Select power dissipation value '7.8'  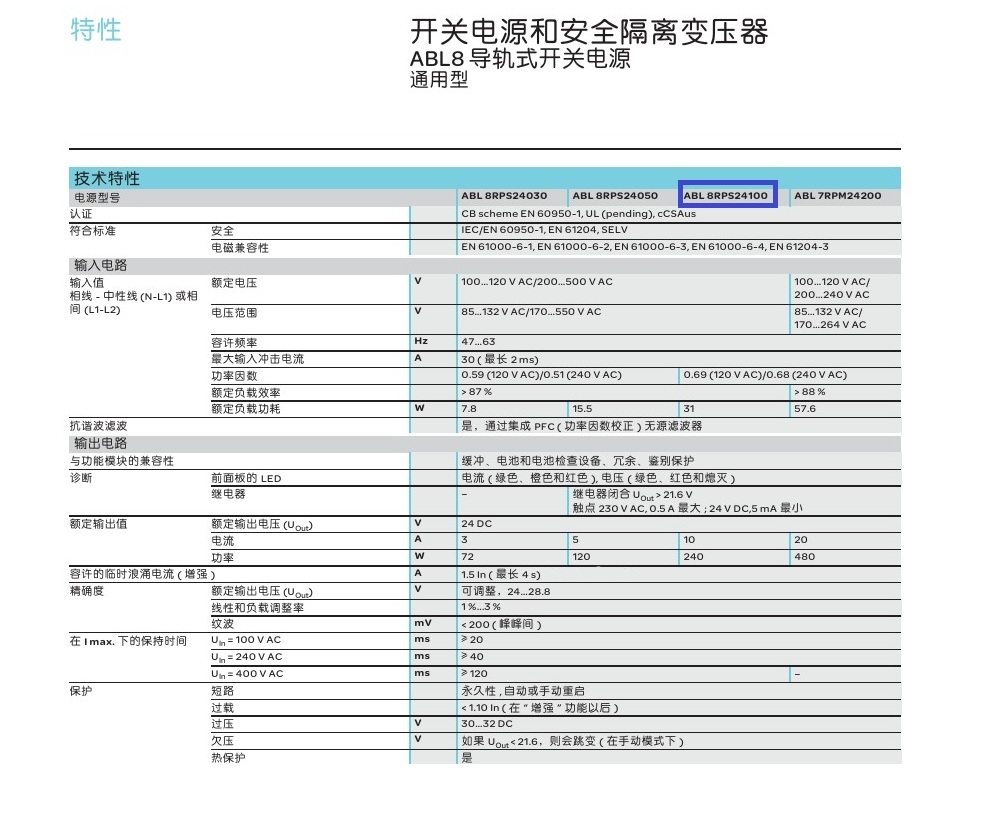[468, 409]
